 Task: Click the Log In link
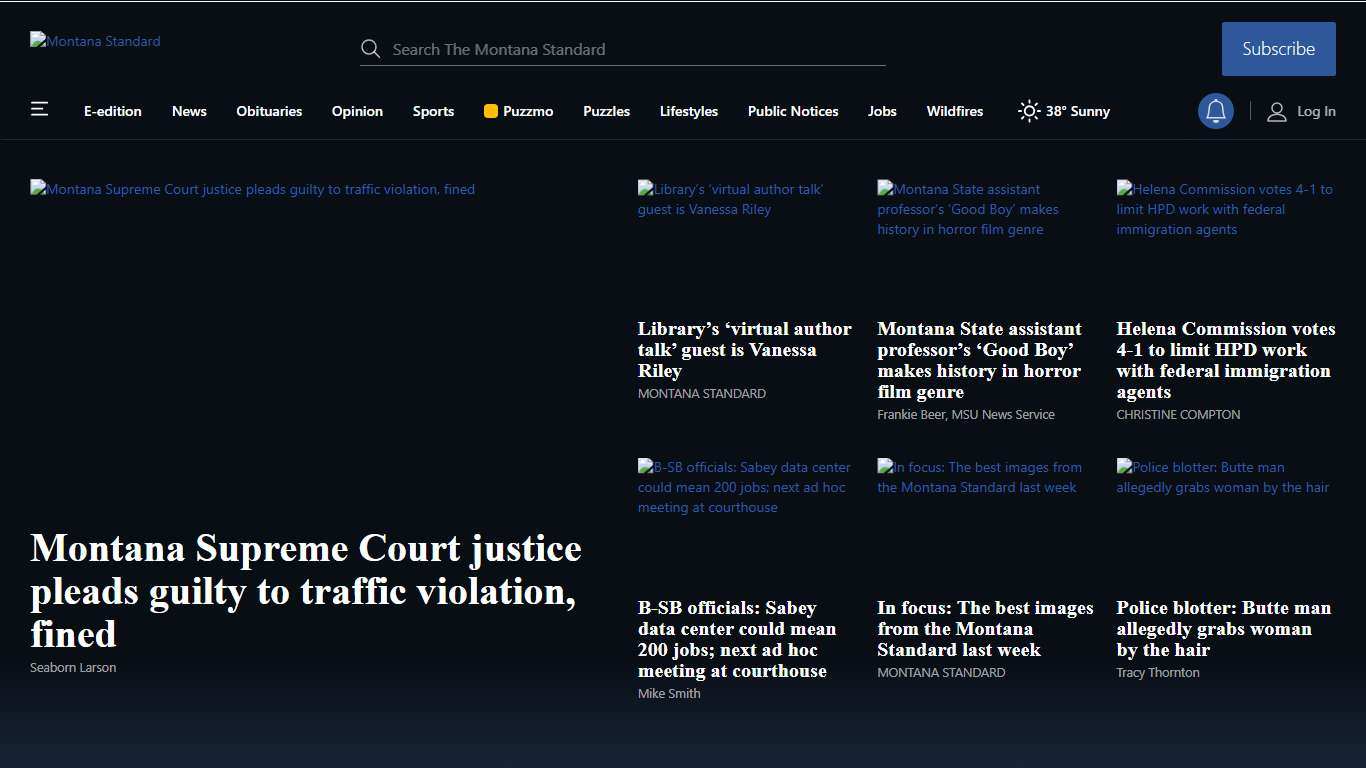[1316, 112]
